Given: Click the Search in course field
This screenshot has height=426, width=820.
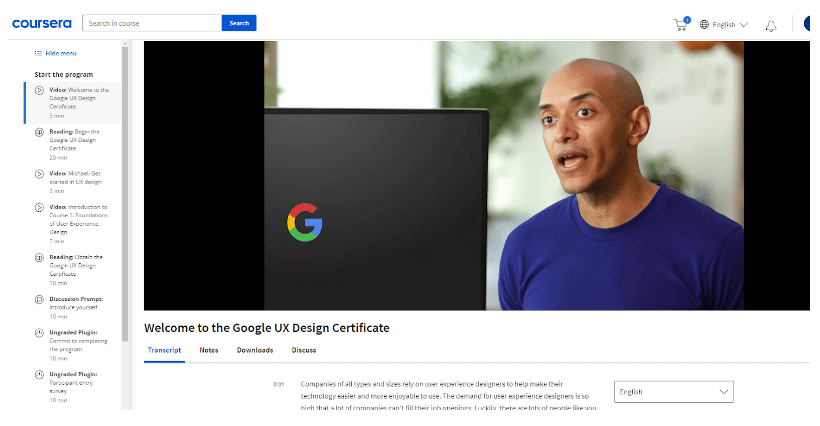Looking at the screenshot, I should pos(152,23).
